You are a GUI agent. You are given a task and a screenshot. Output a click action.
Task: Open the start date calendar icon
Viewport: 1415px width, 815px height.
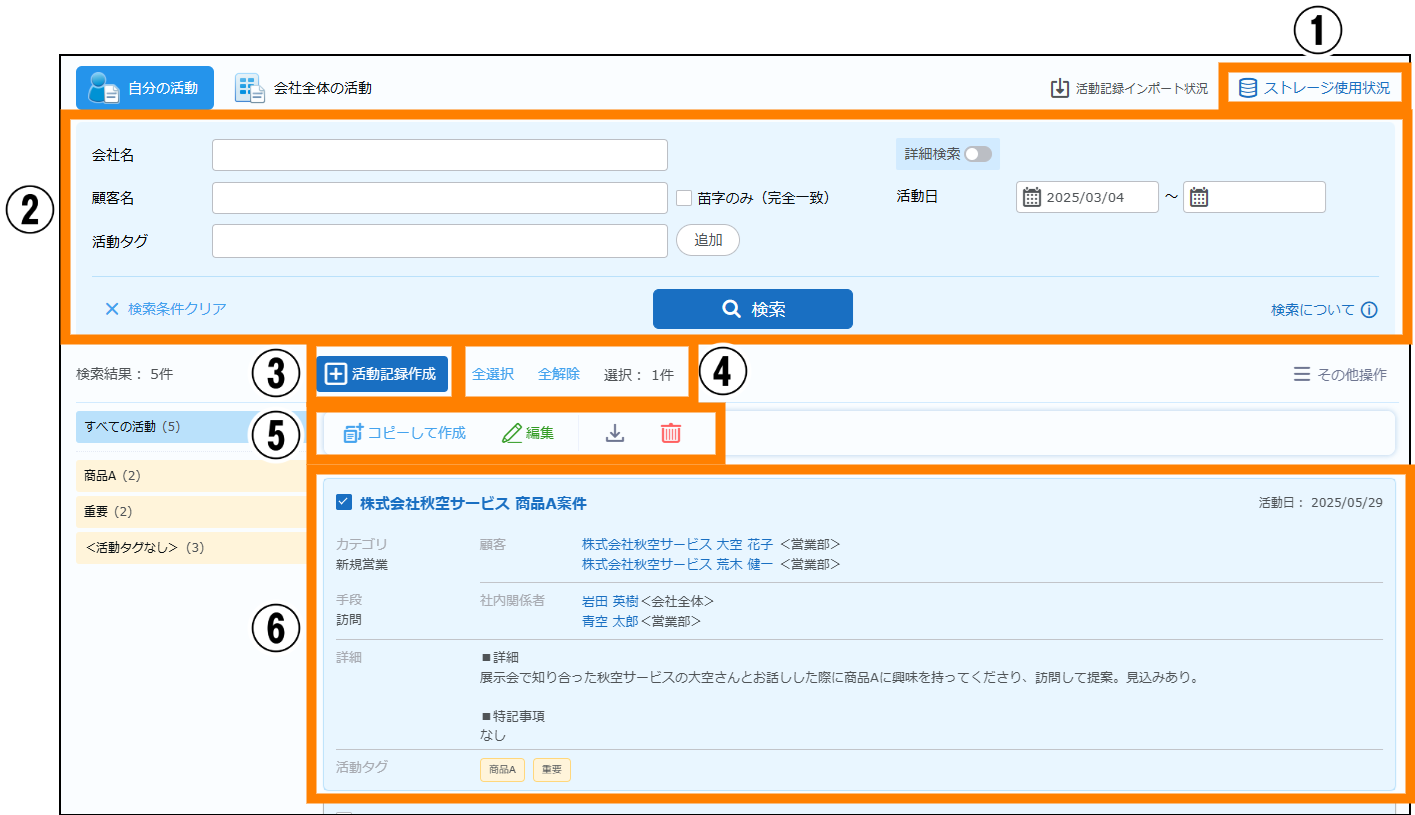pos(1033,197)
